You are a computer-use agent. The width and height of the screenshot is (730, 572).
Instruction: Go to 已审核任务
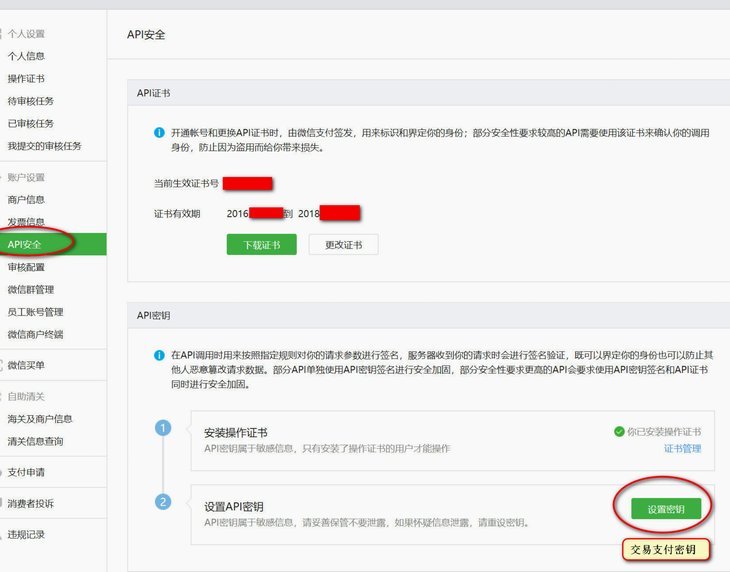(31, 123)
